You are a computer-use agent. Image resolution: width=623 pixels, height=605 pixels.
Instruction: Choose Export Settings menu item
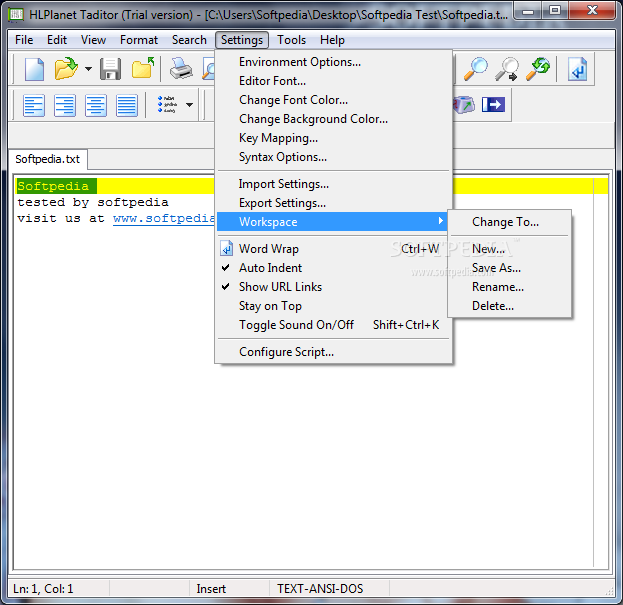coord(333,203)
